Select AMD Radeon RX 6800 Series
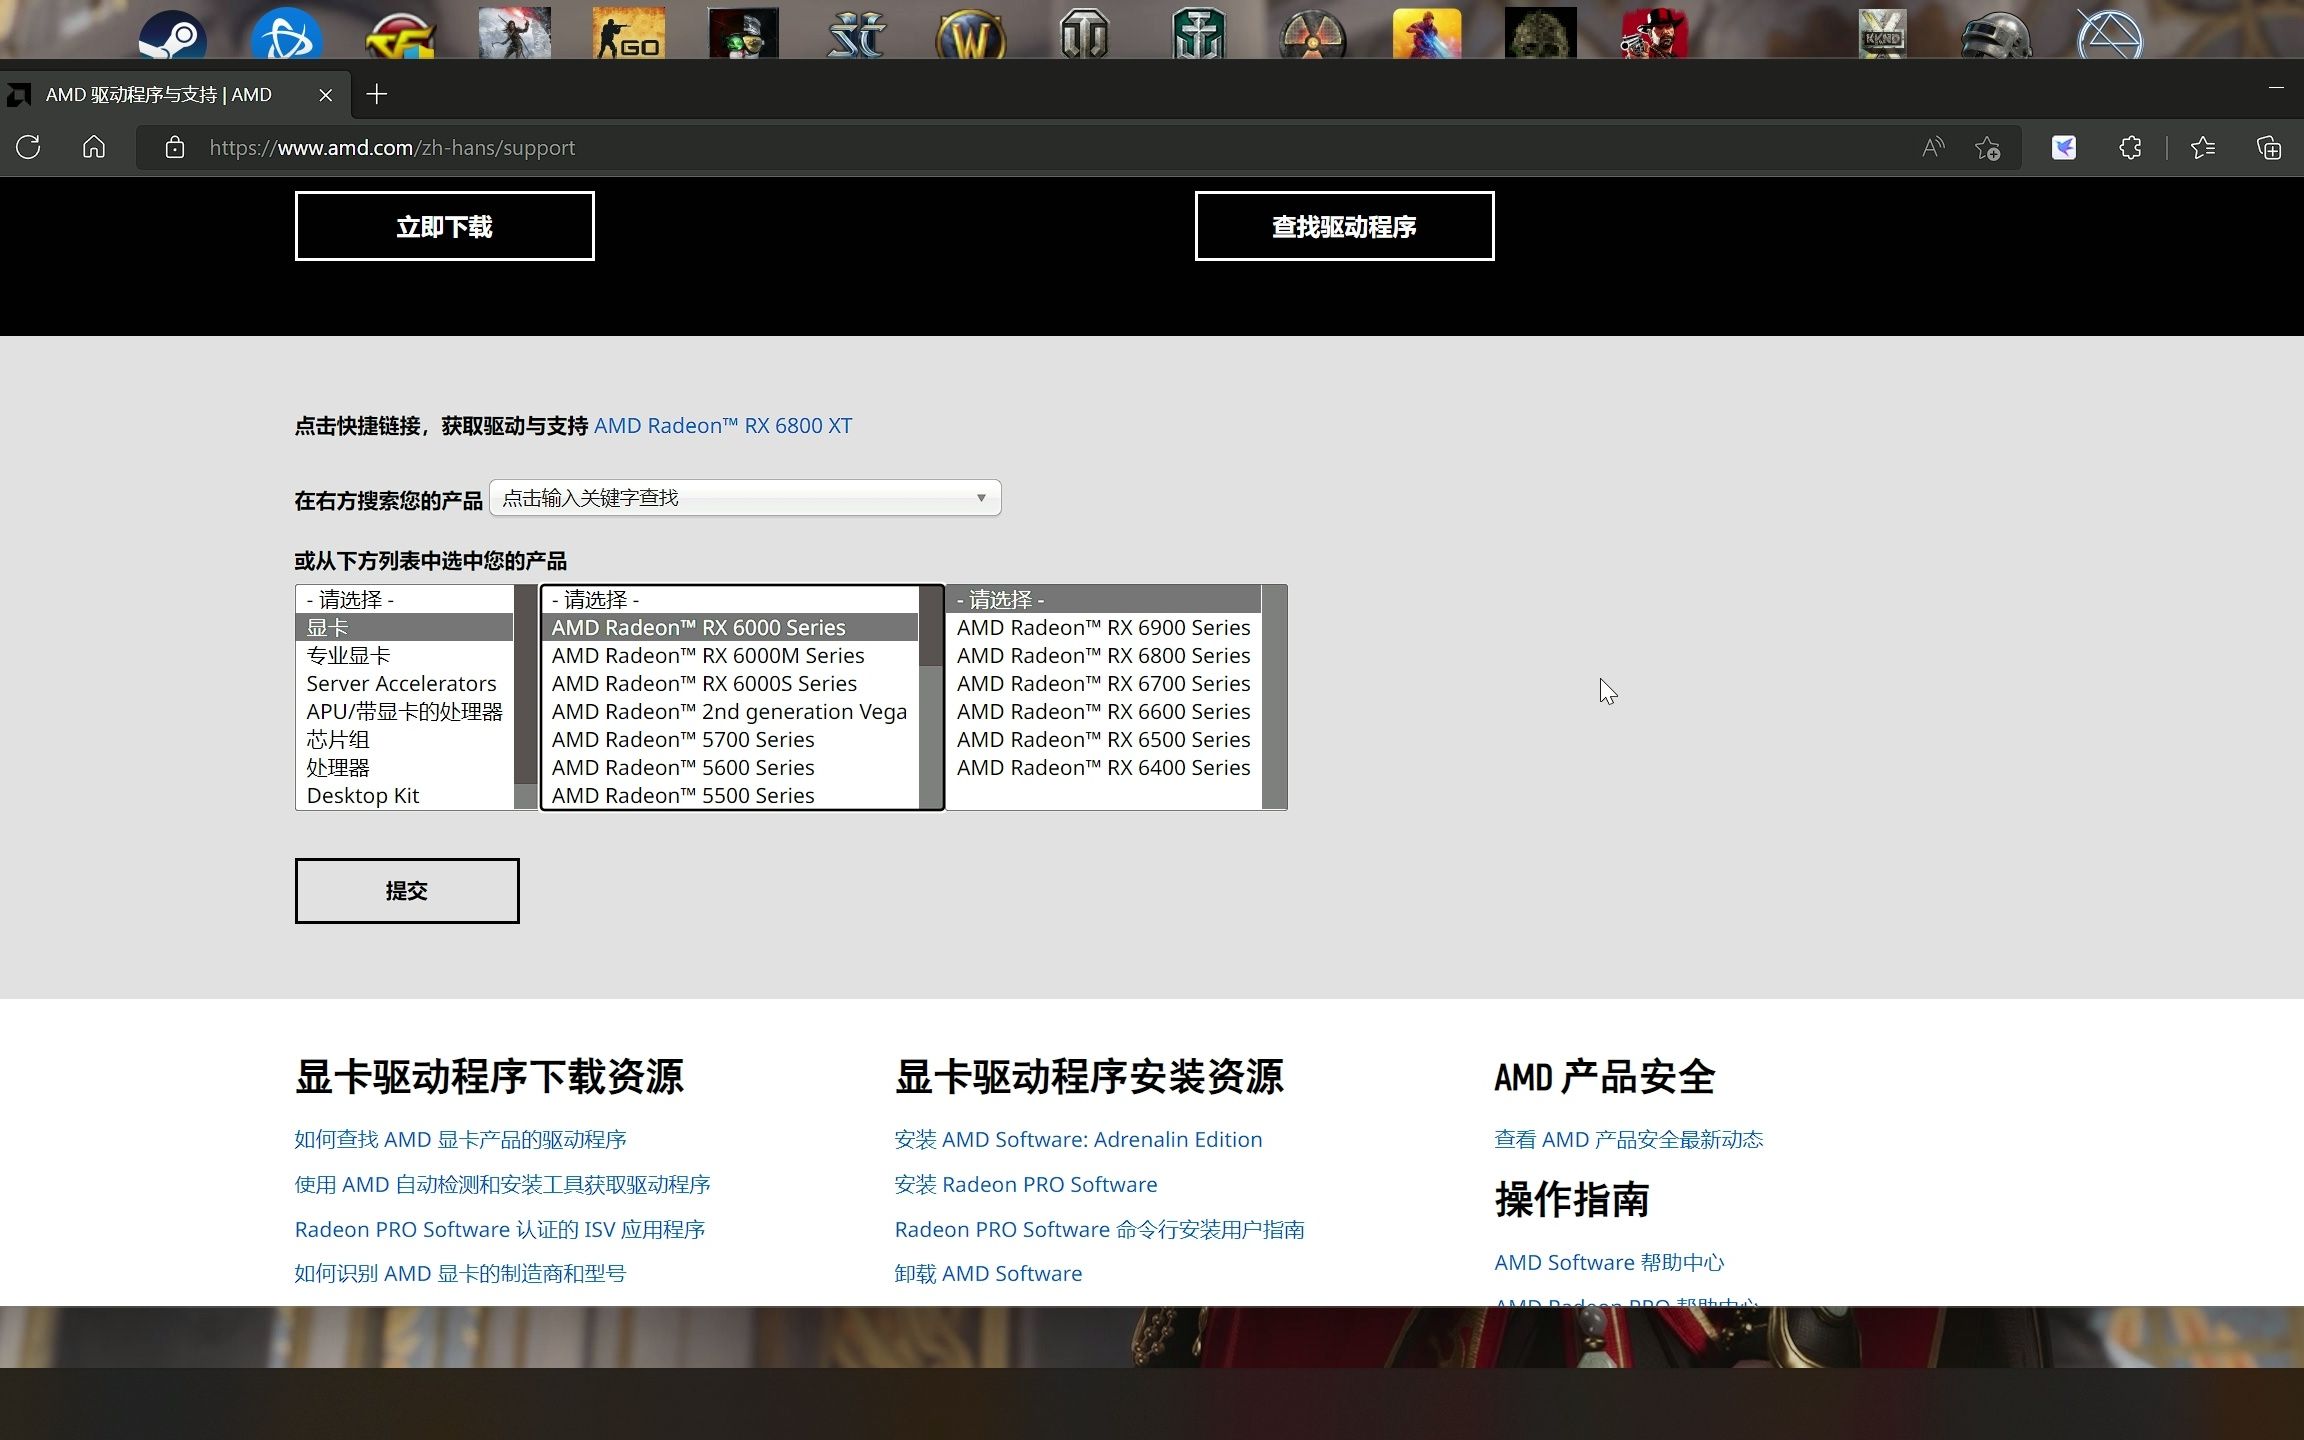The height and width of the screenshot is (1440, 2304). pos(1104,656)
